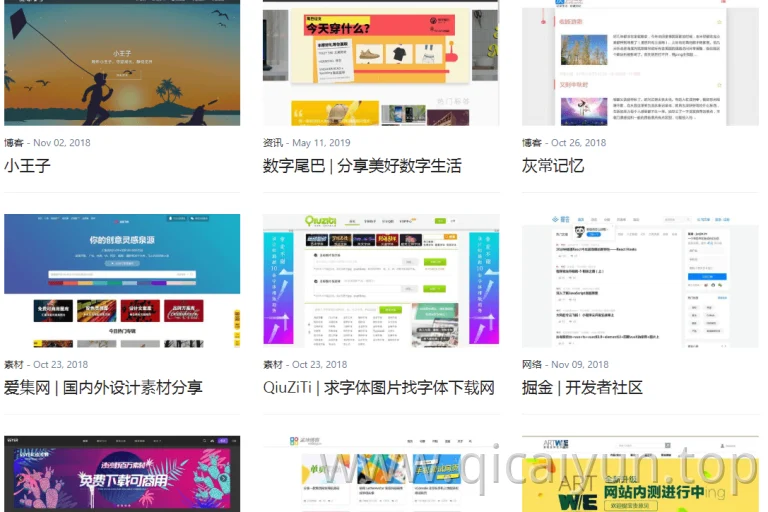Open 数字尾巴 | 分享美好数字生活 title
The width and height of the screenshot is (768, 512).
[x=362, y=166]
